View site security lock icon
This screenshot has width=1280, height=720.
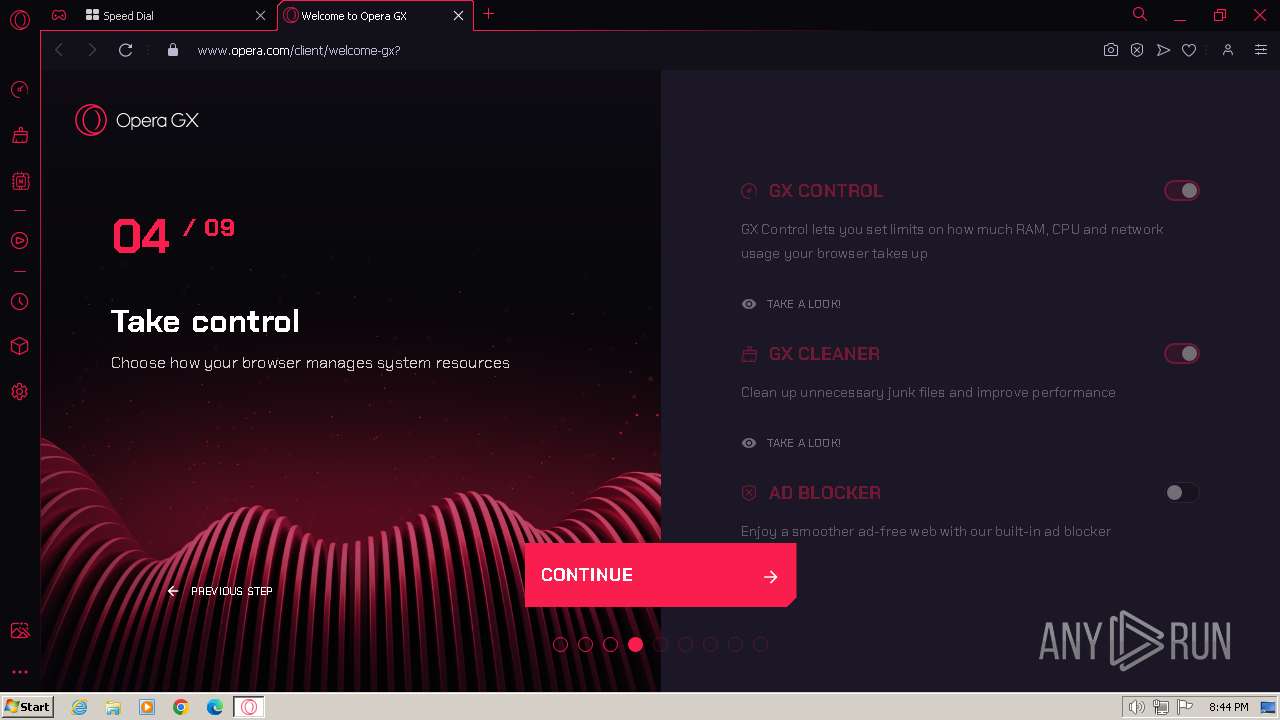[x=173, y=50]
